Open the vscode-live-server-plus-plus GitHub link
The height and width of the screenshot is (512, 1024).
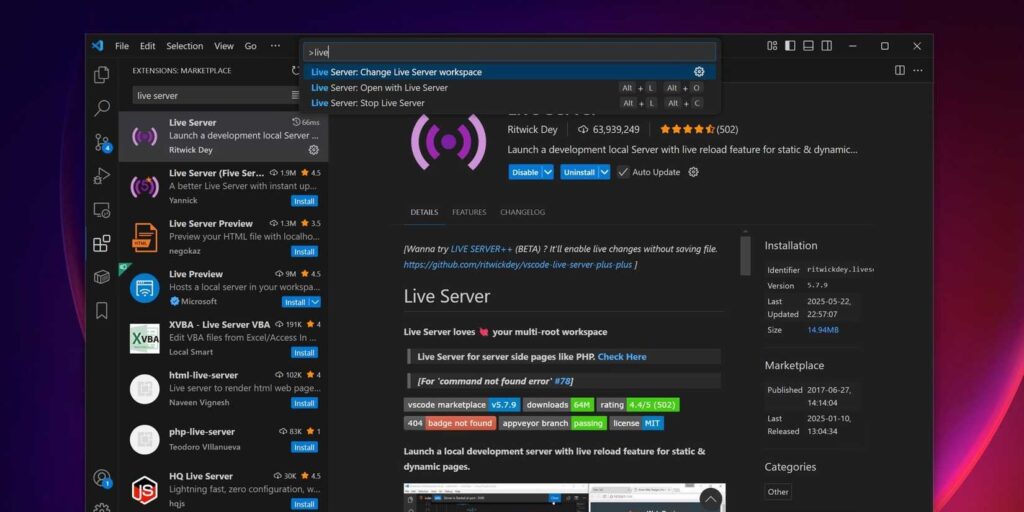[518, 264]
